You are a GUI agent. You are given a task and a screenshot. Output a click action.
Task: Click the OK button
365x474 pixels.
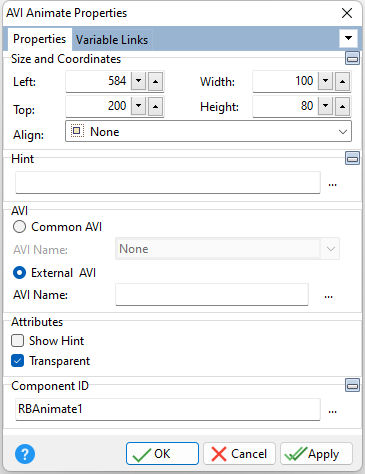pos(162,454)
